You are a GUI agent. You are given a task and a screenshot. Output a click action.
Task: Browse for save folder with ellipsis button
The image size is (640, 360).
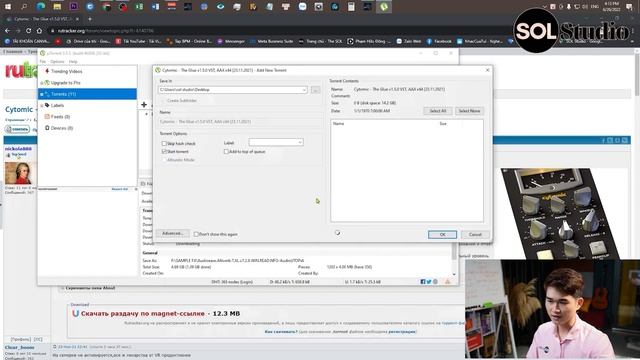(x=315, y=90)
